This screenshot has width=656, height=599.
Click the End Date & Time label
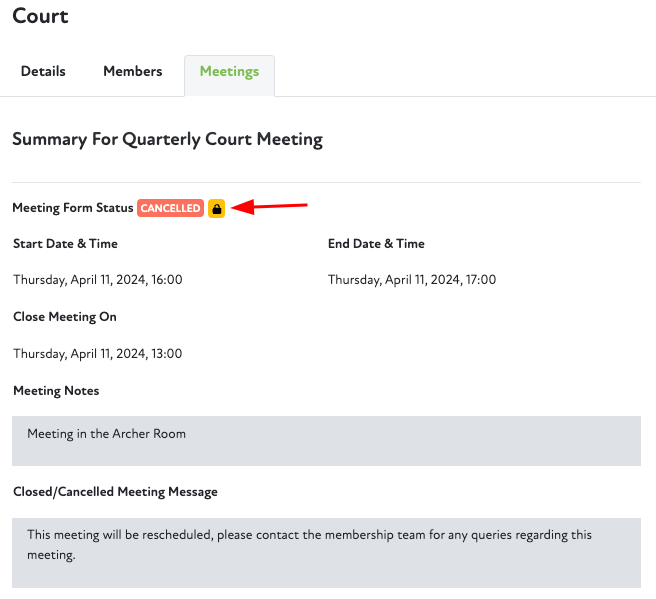376,244
